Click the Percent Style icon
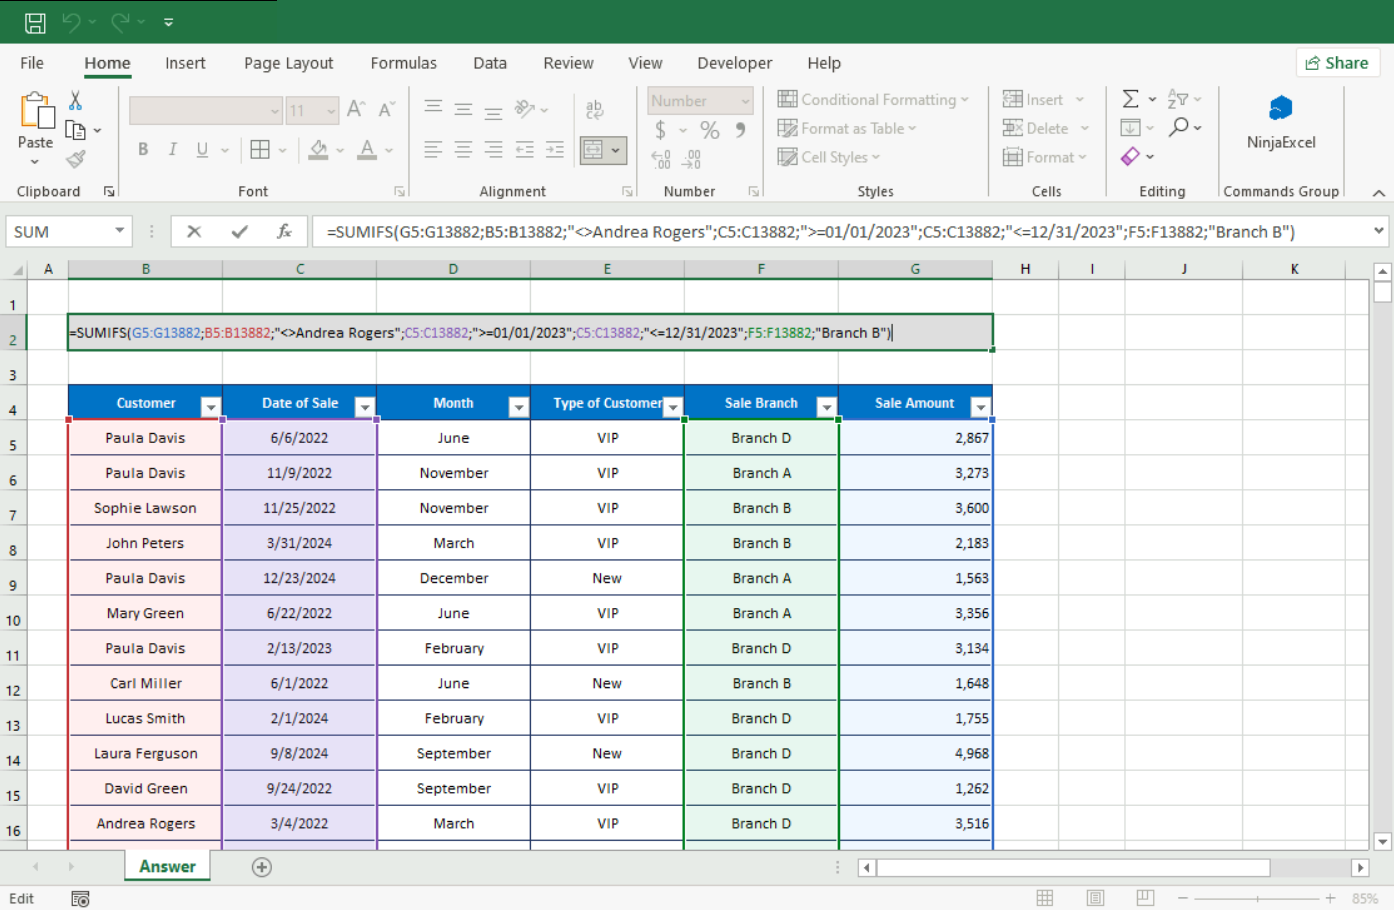The width and height of the screenshot is (1394, 910). pos(710,130)
